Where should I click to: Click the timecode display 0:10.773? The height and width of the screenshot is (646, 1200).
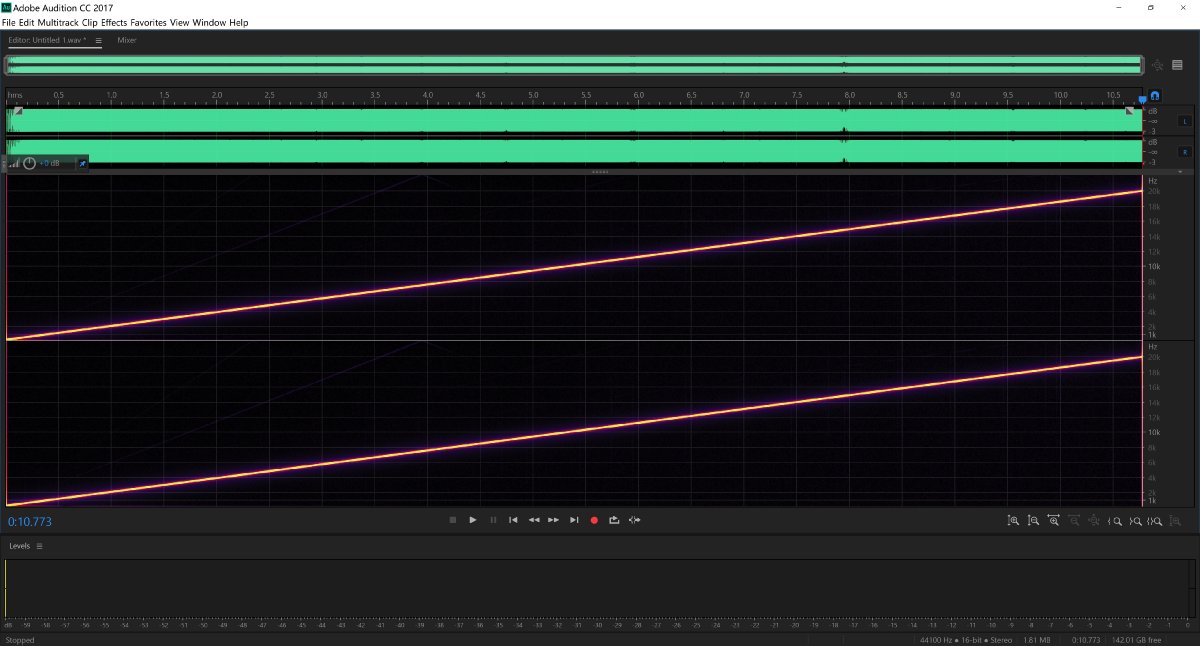point(30,522)
